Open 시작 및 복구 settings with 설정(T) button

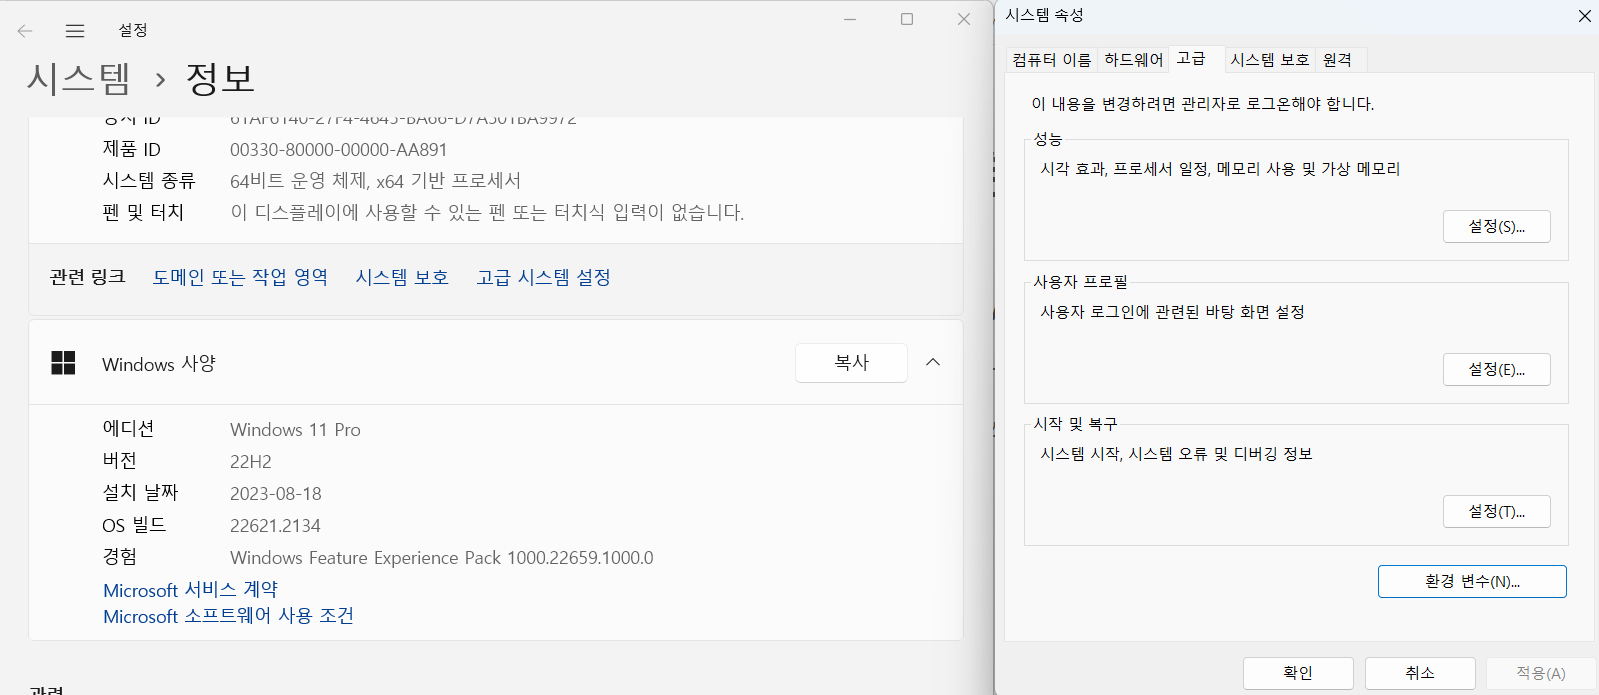coord(1496,511)
